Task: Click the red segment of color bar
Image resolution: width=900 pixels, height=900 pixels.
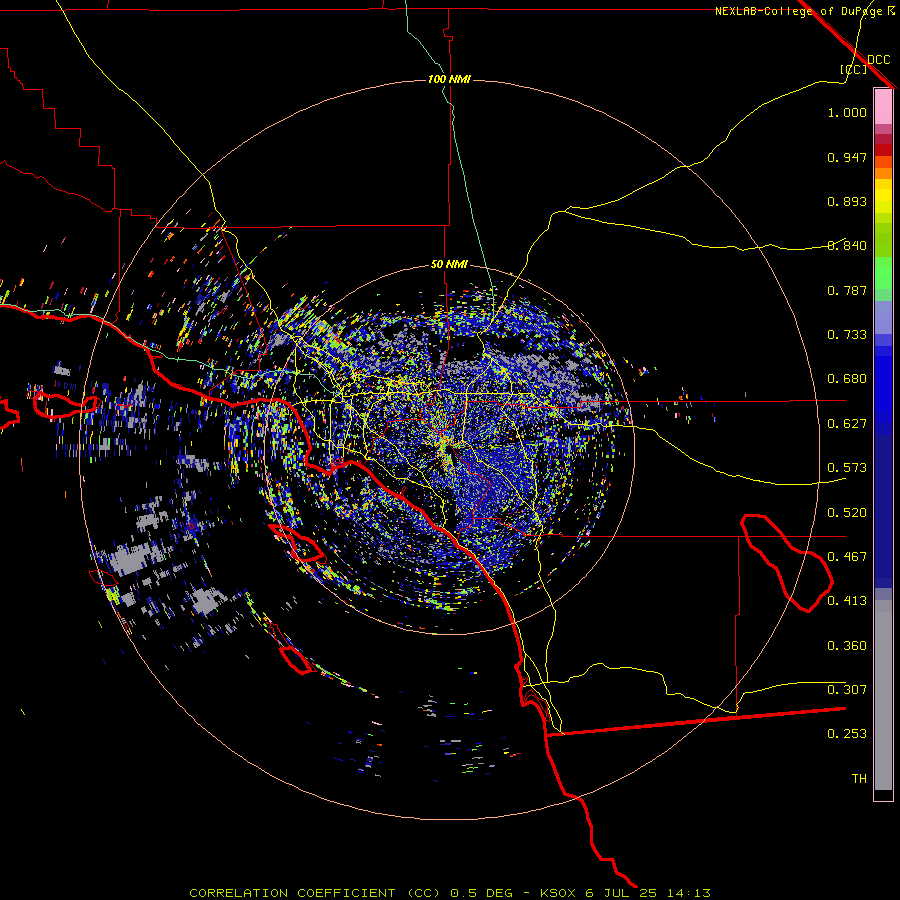Action: [883, 150]
